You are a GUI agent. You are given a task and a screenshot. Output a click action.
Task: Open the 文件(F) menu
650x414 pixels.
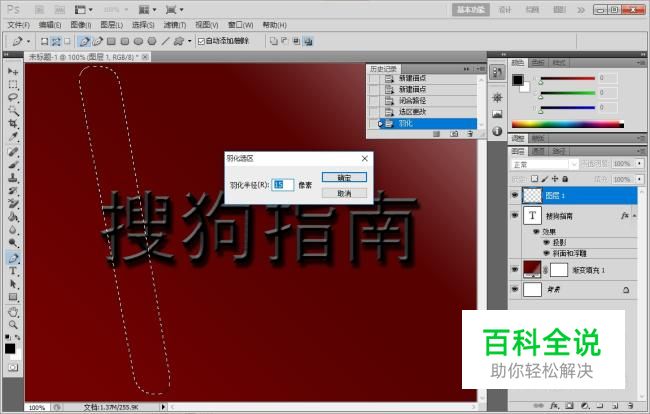(x=19, y=25)
